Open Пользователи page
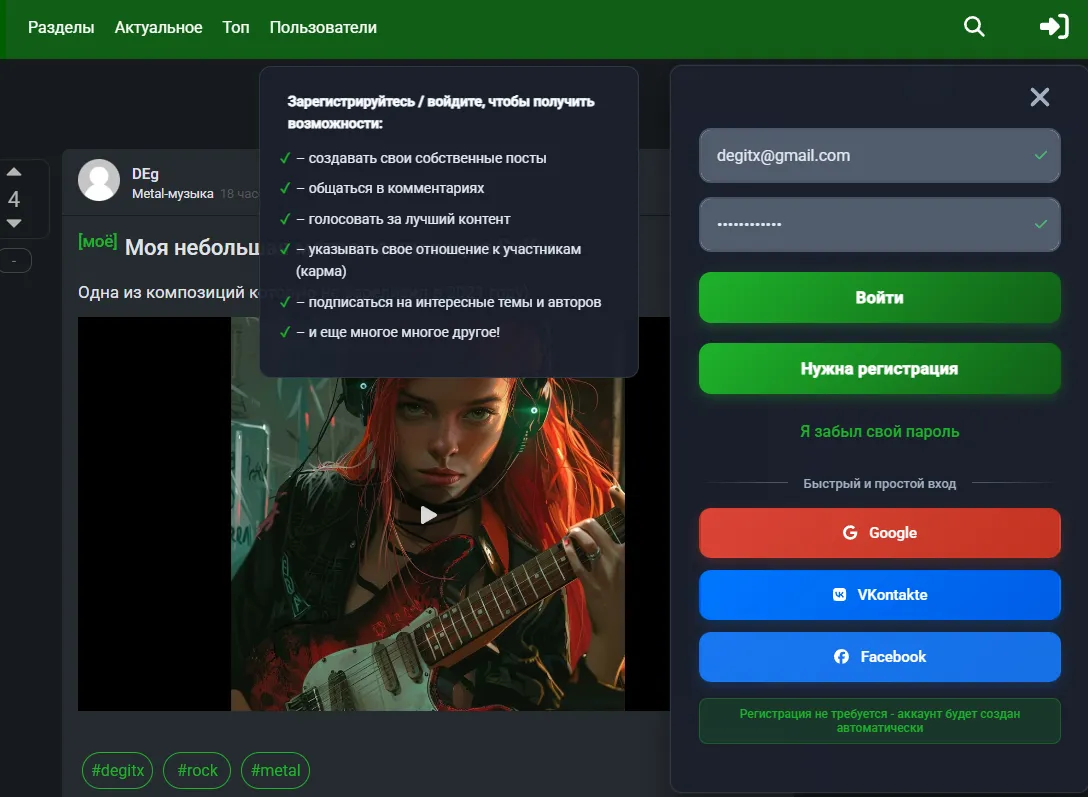 click(x=323, y=28)
